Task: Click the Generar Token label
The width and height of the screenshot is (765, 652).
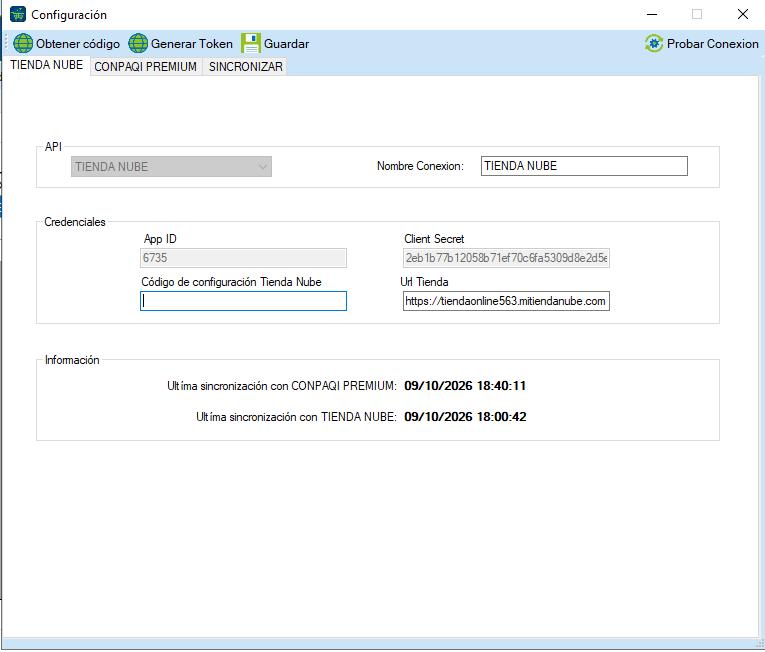Action: tap(192, 44)
